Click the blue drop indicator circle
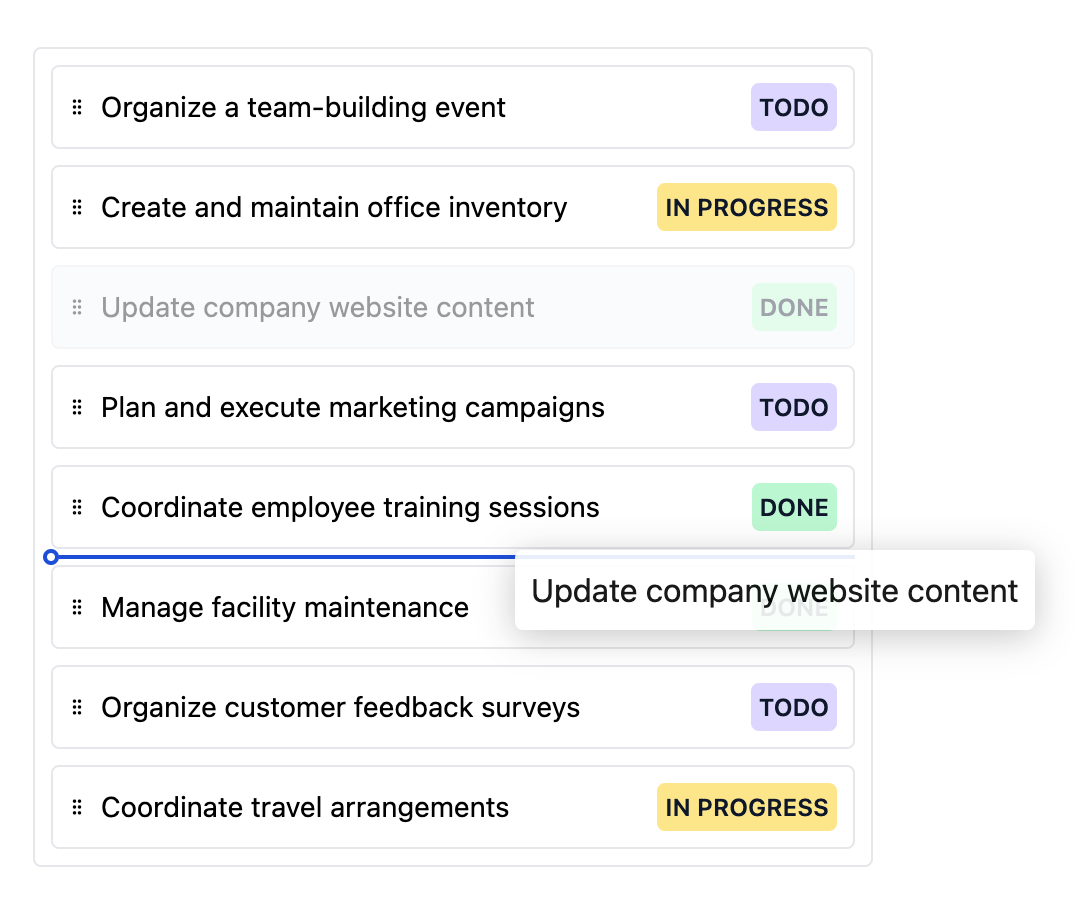 51,557
